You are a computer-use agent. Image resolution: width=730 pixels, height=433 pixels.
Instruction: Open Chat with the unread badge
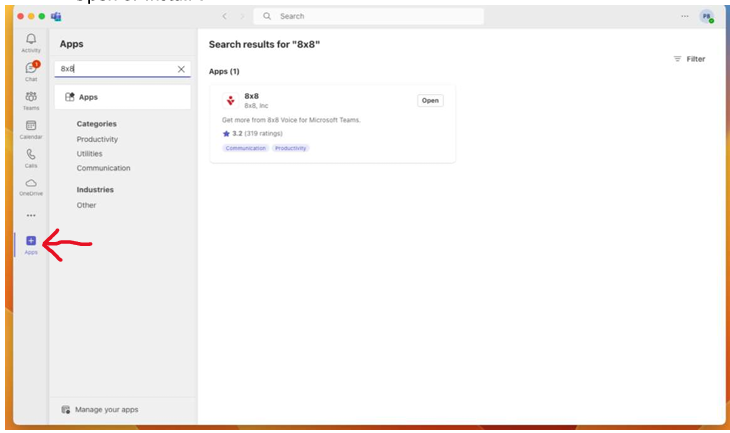point(31,72)
